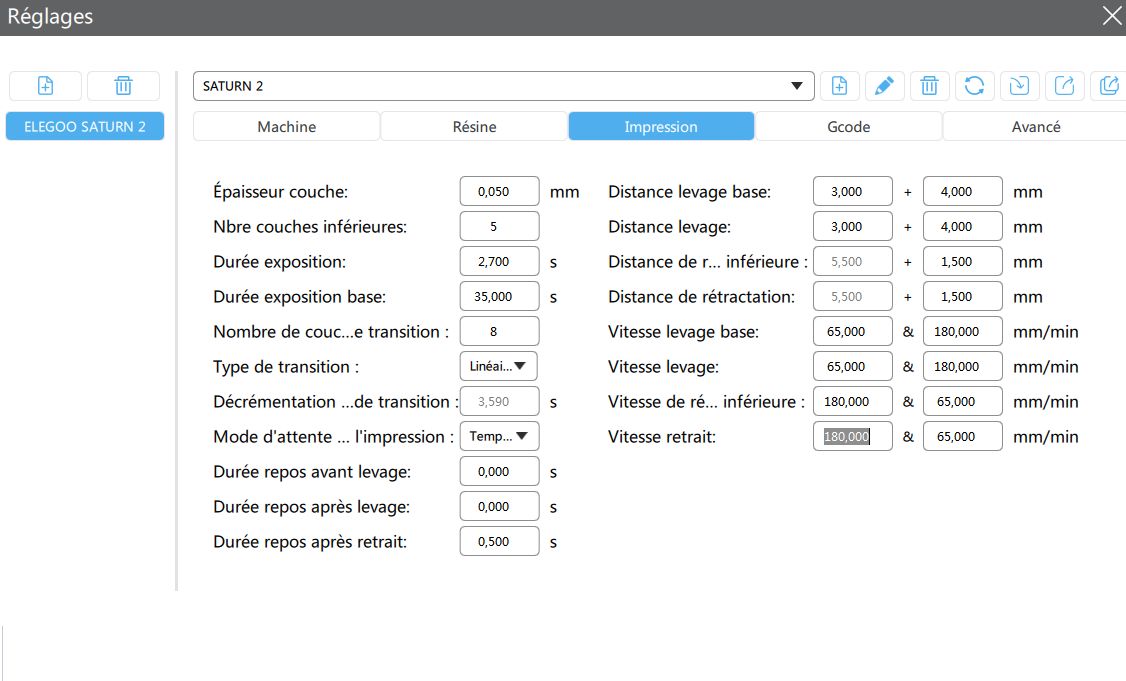Open the Avancé tab

1035,127
